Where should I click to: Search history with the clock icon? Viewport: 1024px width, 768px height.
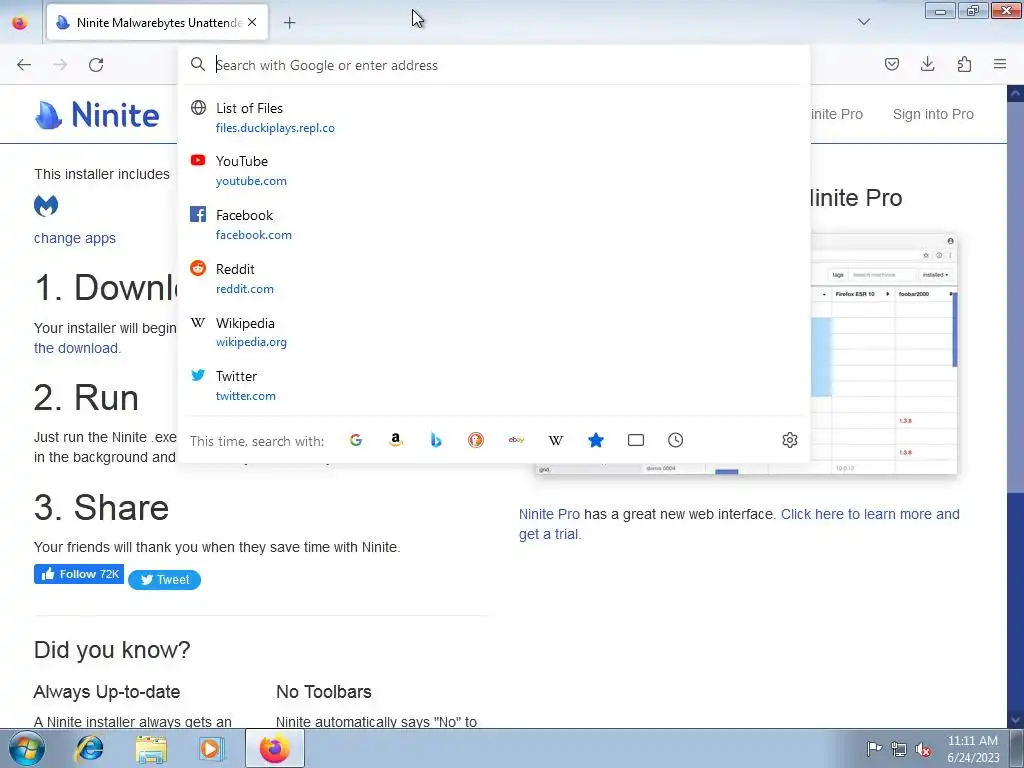[x=675, y=440]
